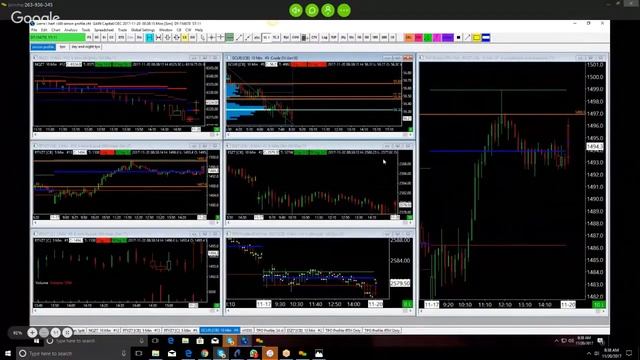Viewport: 640px width, 360px height.
Task: Click the Windows Start button
Action: coord(7,353)
